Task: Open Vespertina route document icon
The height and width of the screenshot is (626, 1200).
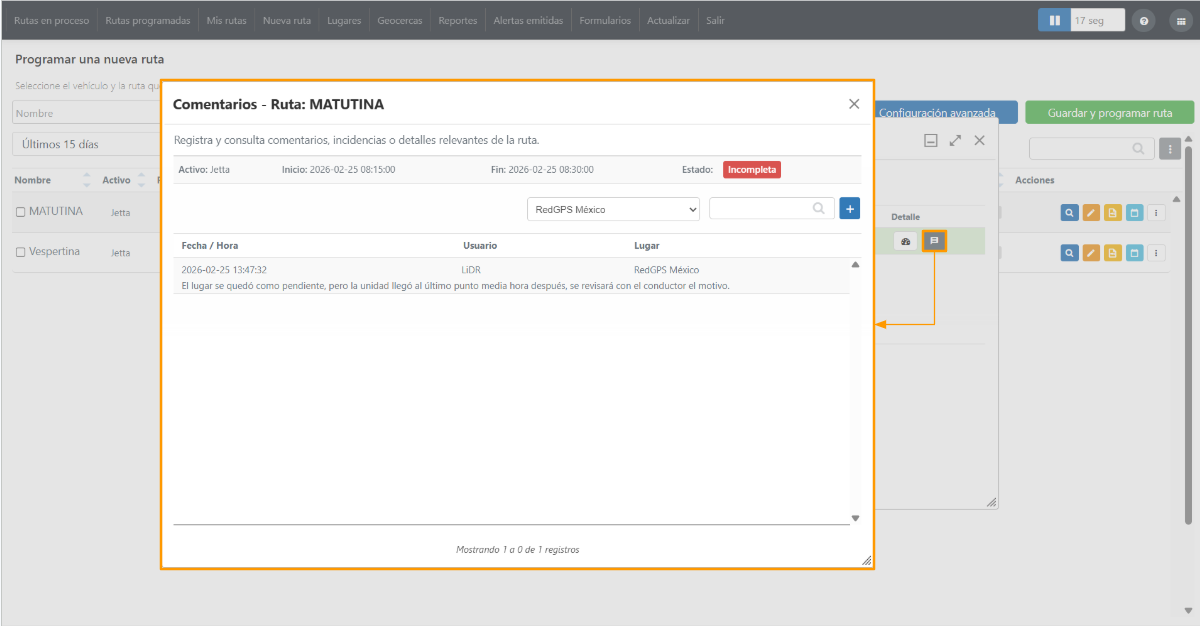Action: point(1113,252)
